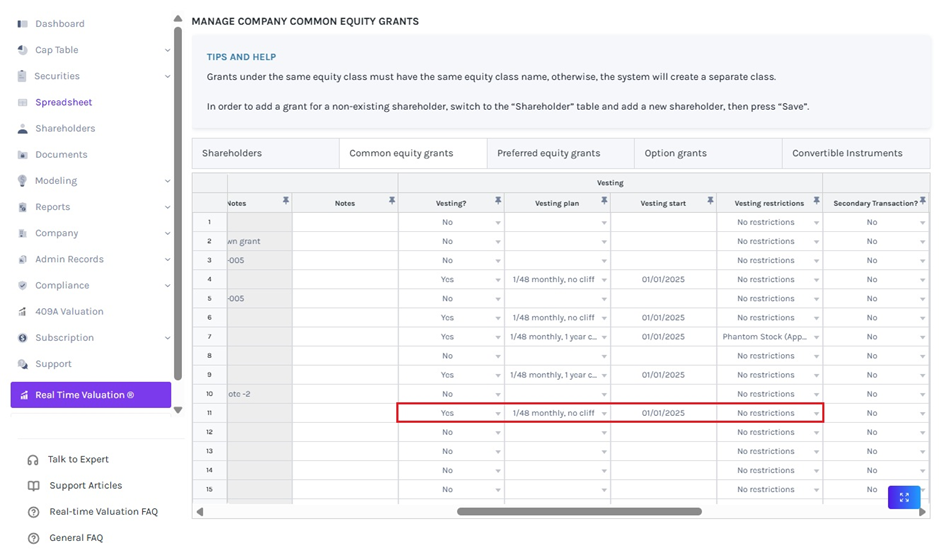Click the 409A Valuation icon
Screen dimensions: 939x555
(x=22, y=312)
